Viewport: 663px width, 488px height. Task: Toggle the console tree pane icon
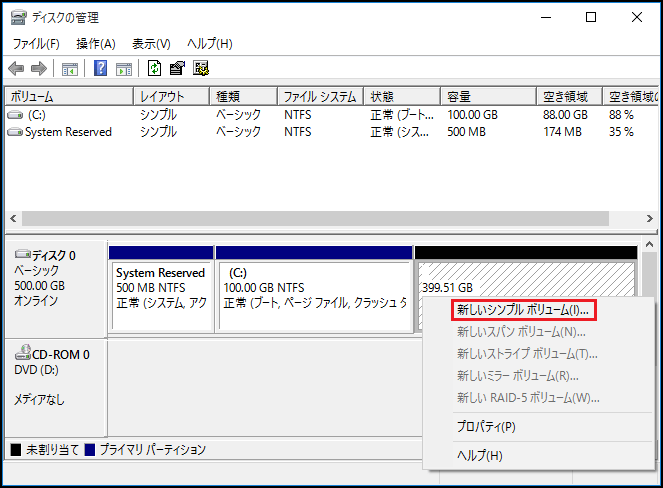[x=70, y=68]
